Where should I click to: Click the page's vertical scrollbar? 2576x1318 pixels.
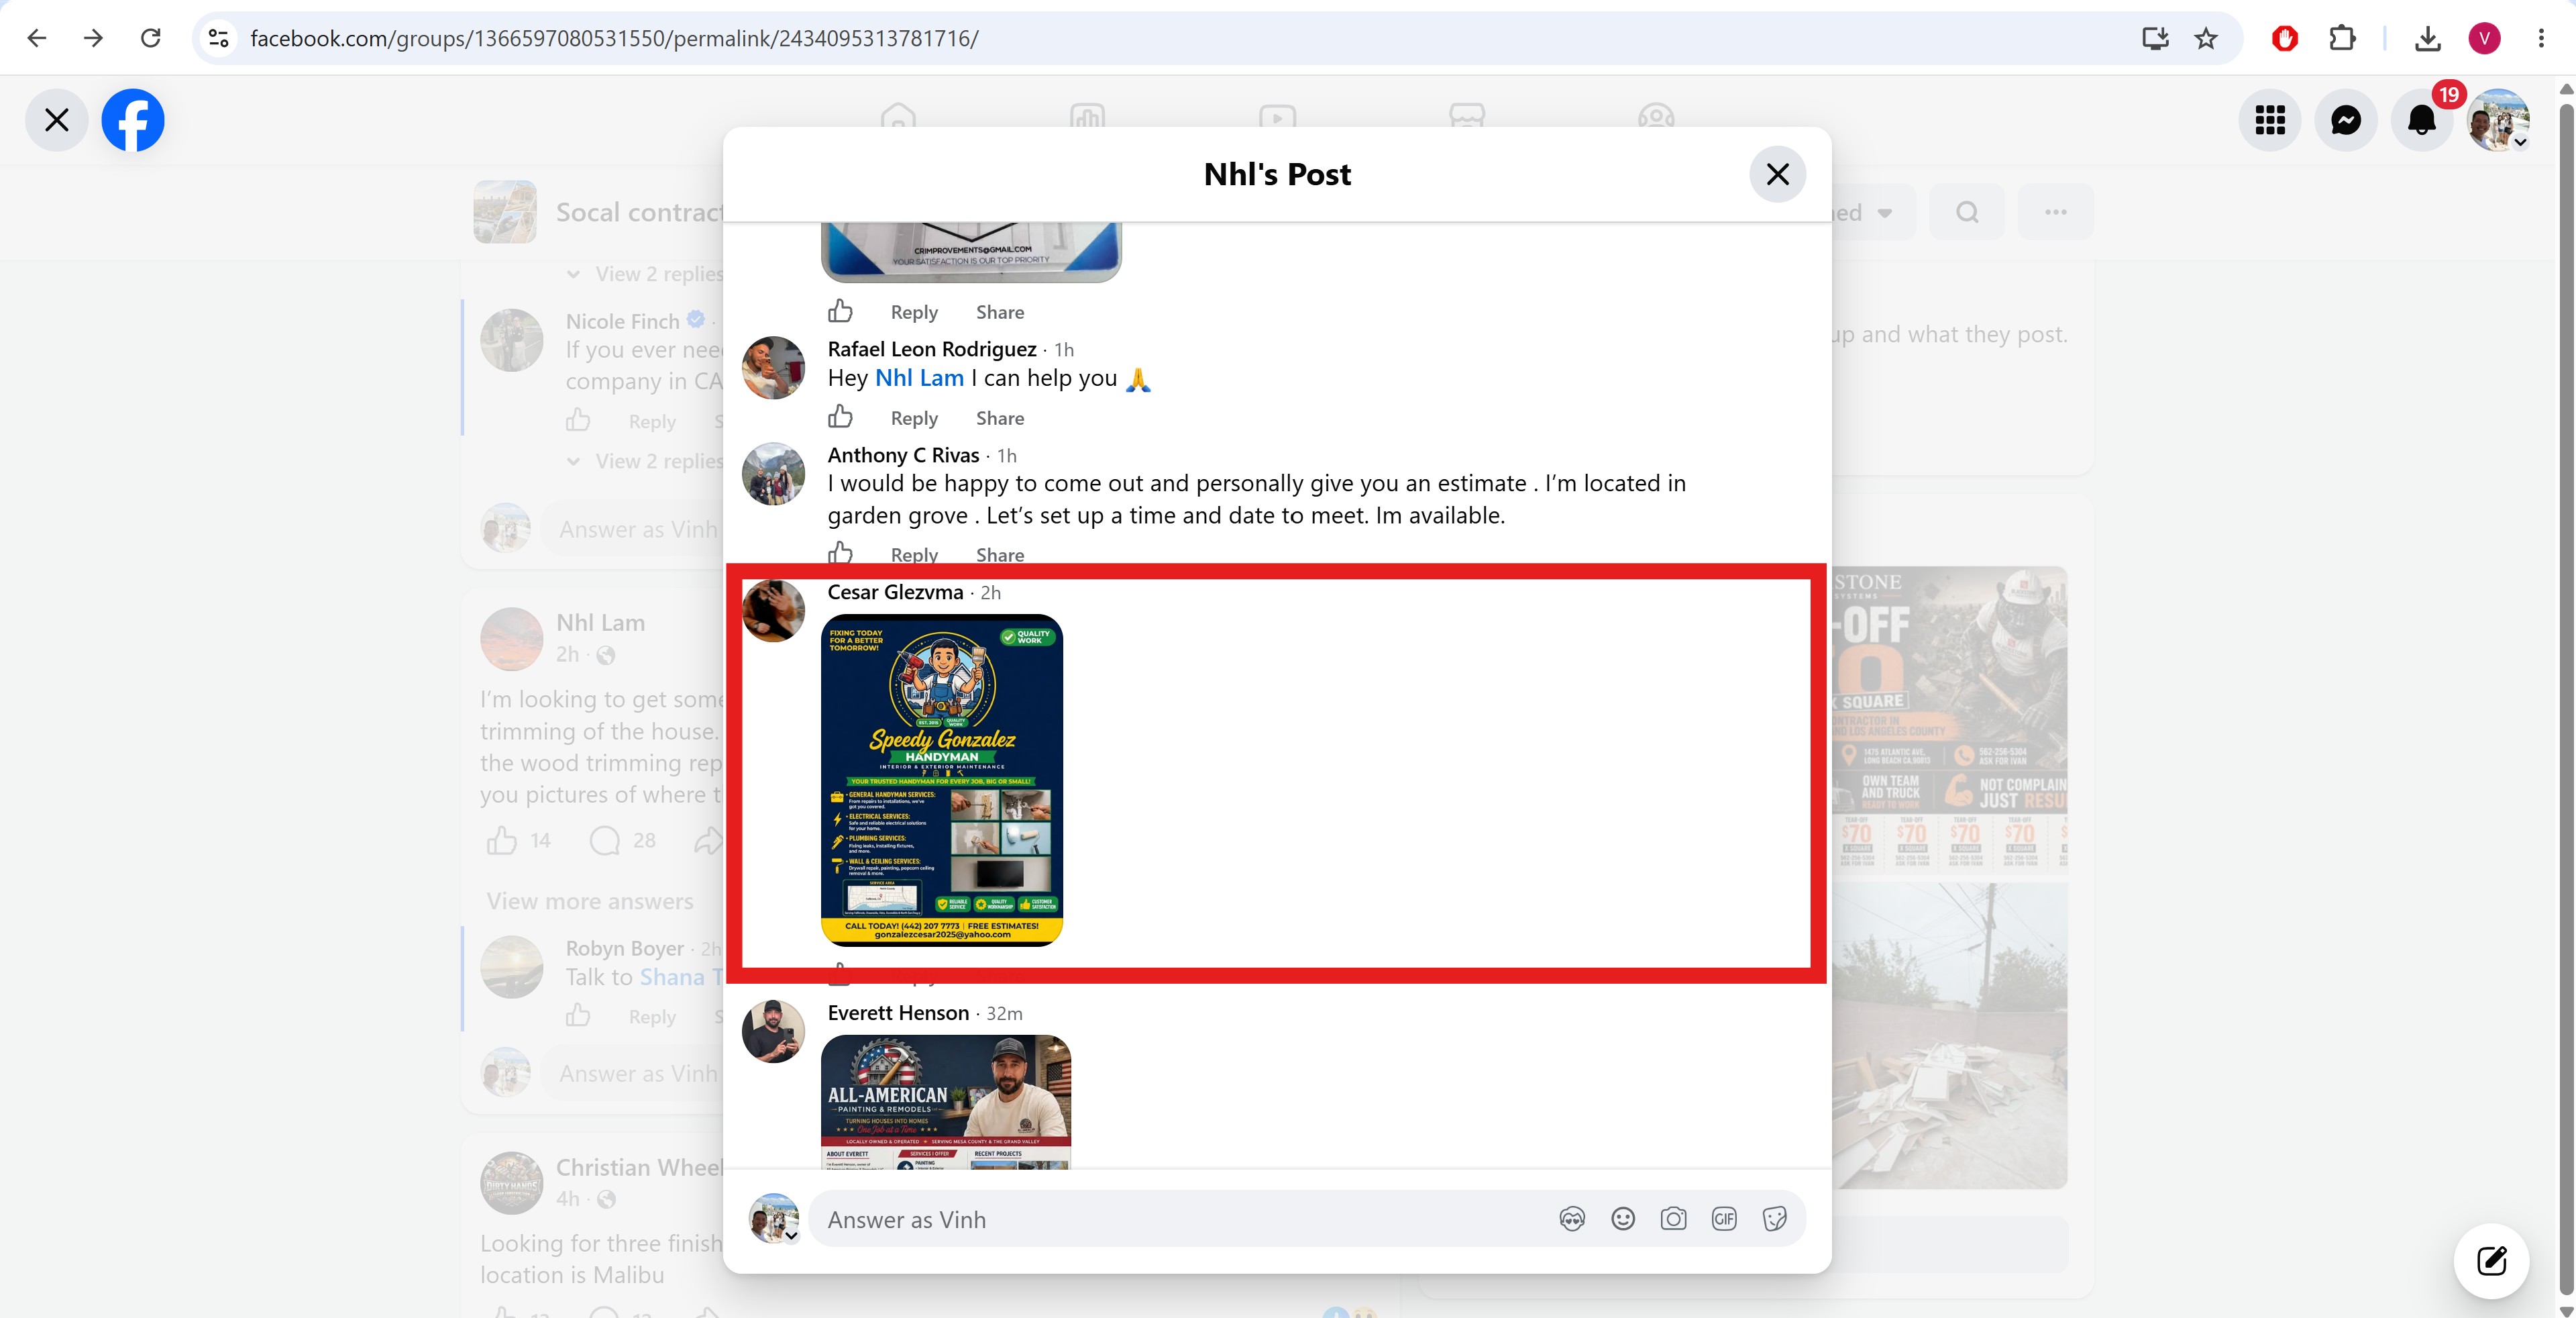[2566, 700]
